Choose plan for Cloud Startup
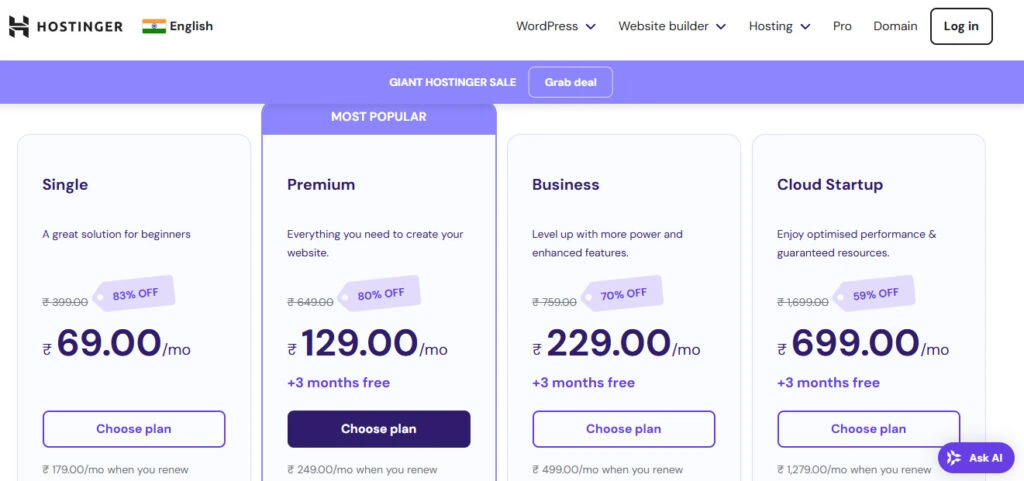 (x=869, y=429)
